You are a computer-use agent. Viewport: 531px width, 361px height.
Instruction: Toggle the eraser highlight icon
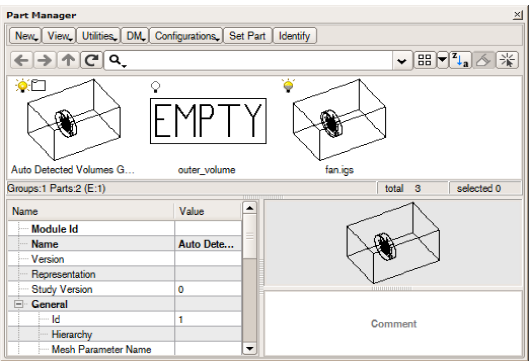click(484, 60)
